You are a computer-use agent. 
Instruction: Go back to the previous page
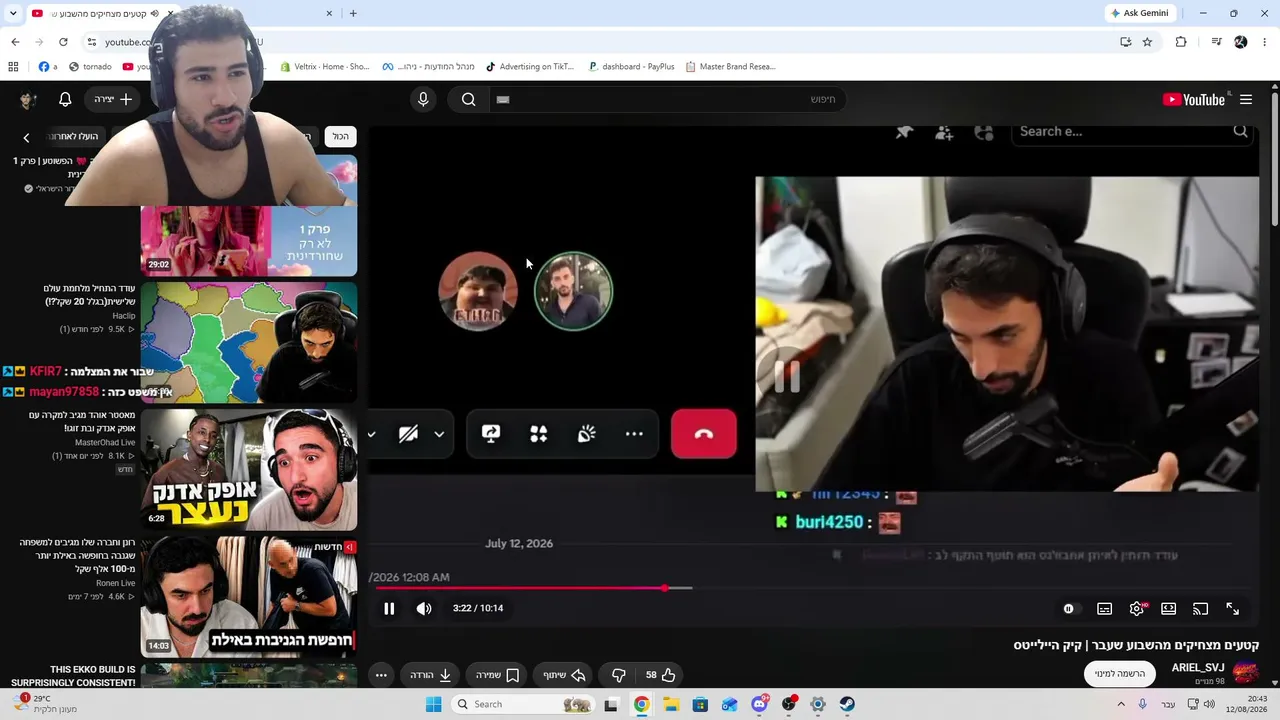(15, 42)
